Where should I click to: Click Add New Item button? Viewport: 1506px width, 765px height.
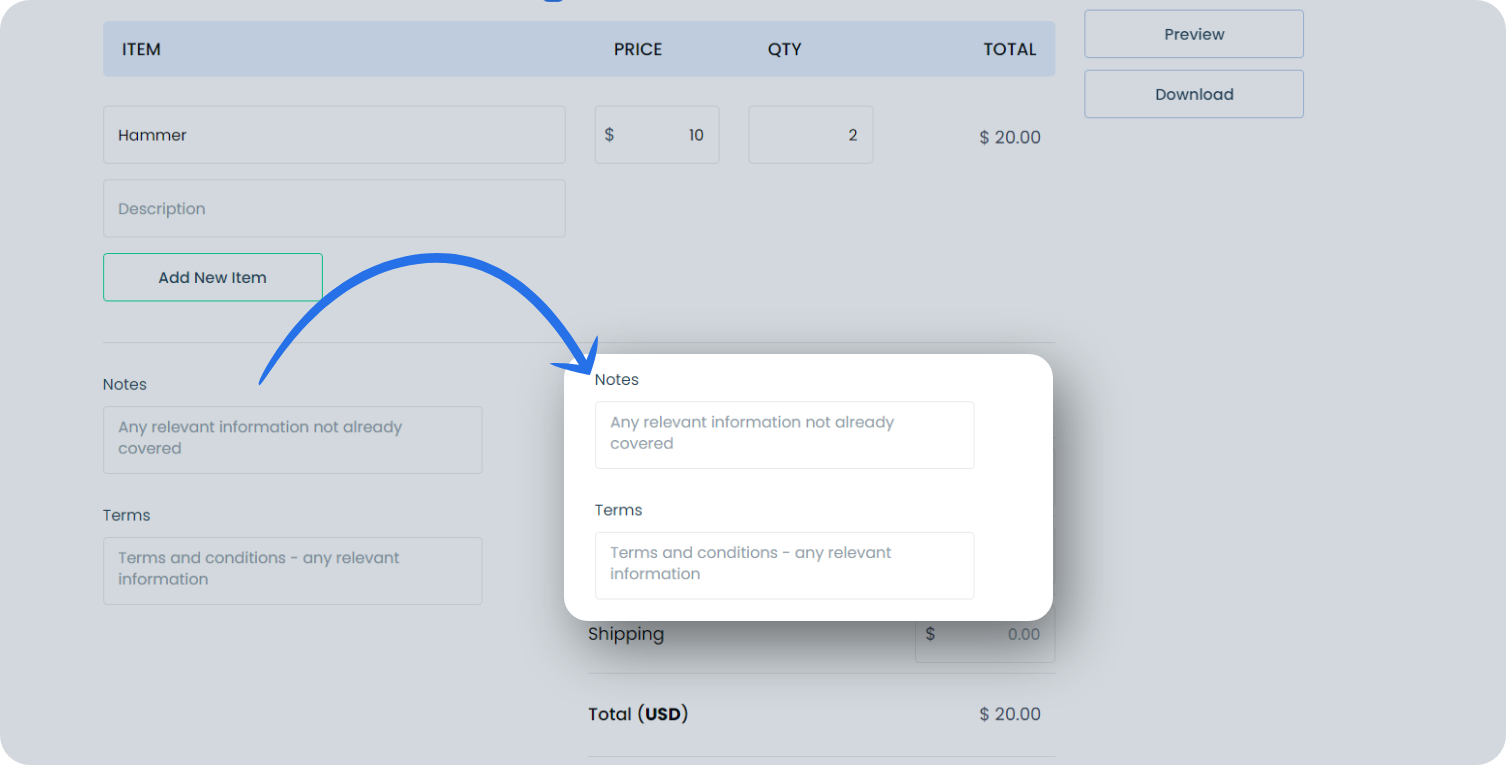pyautogui.click(x=213, y=277)
